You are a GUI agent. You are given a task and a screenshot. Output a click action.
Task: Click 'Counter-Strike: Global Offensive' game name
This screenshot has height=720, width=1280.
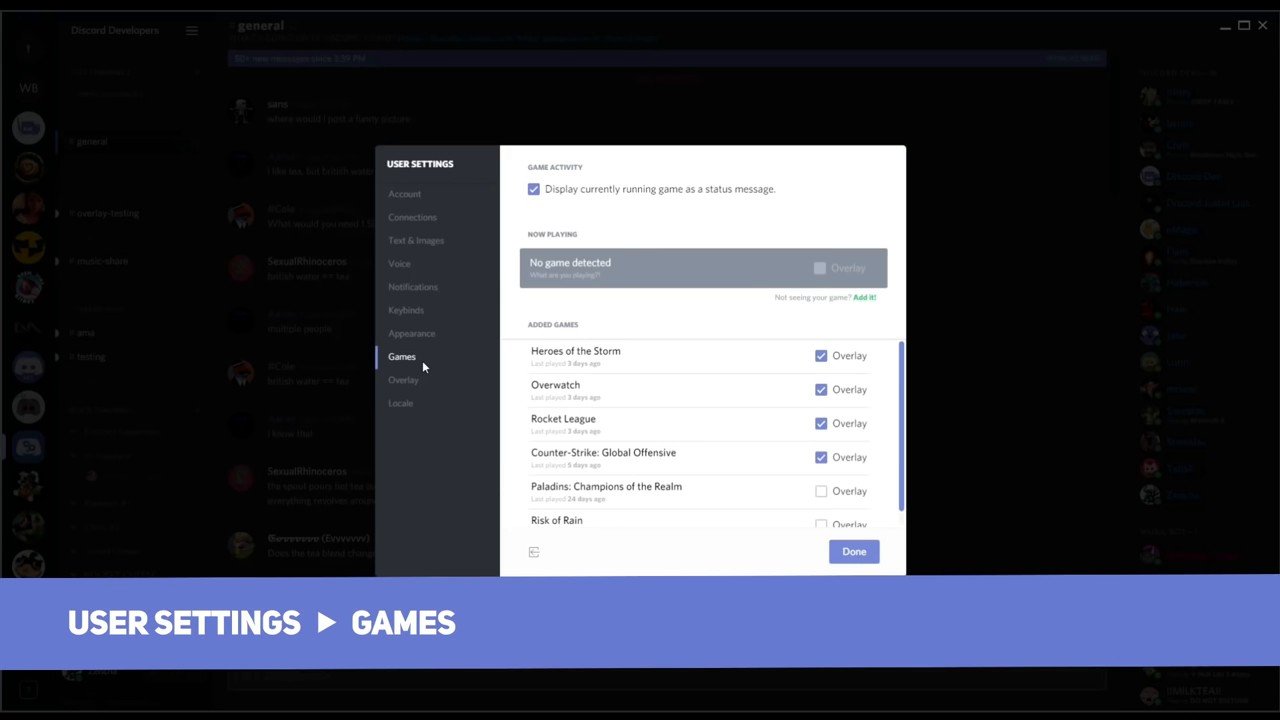point(603,453)
